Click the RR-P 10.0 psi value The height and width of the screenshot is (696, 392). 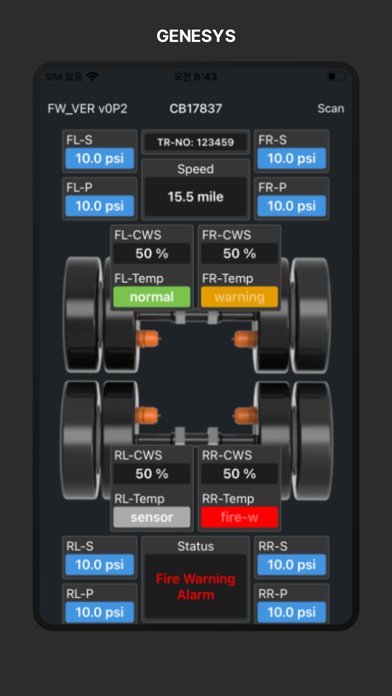pyautogui.click(x=292, y=612)
